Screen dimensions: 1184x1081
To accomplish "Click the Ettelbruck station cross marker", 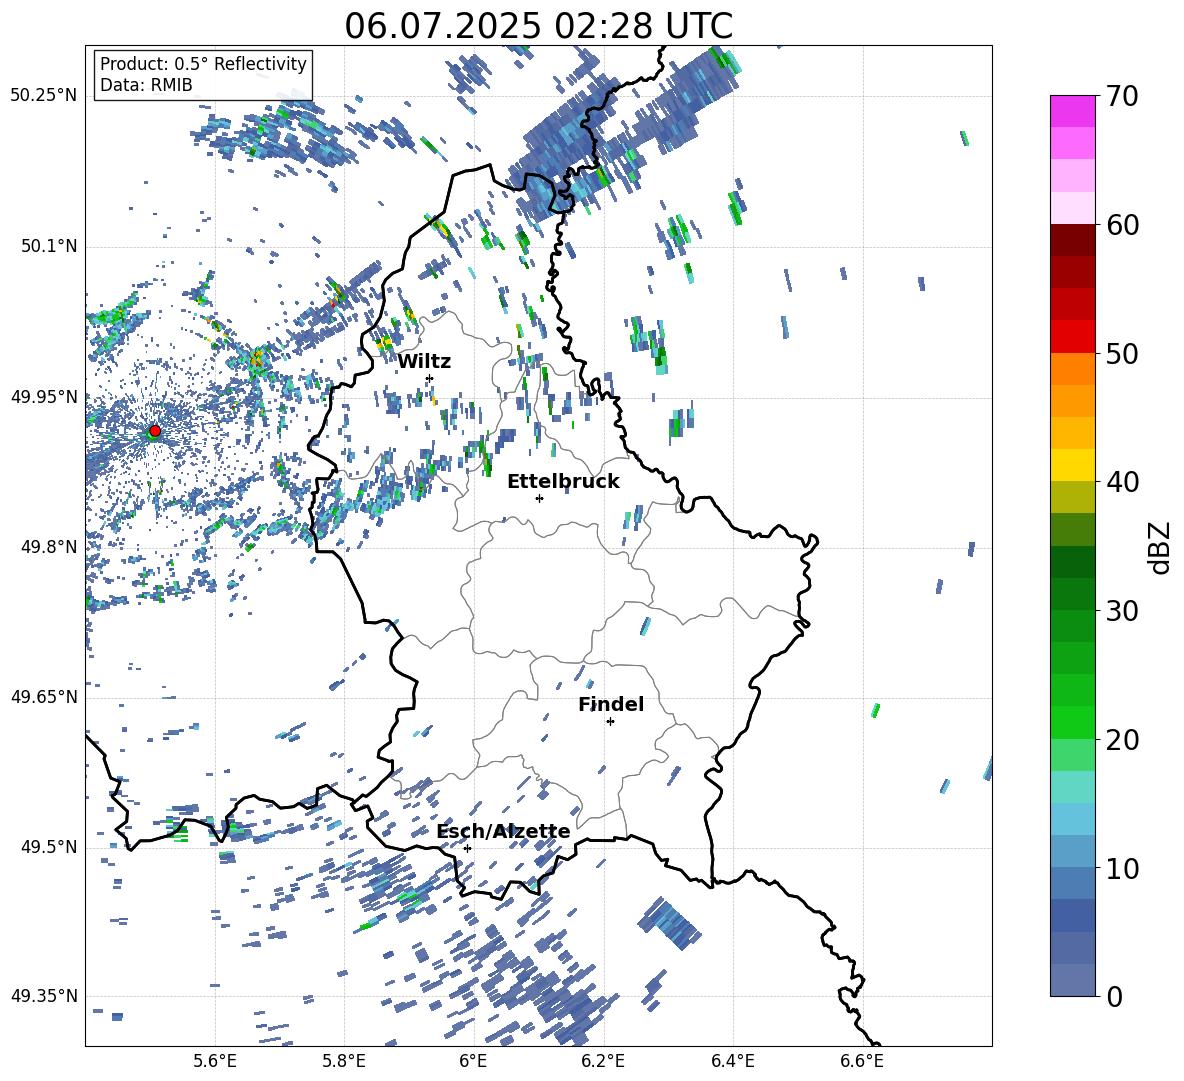I will coord(539,498).
